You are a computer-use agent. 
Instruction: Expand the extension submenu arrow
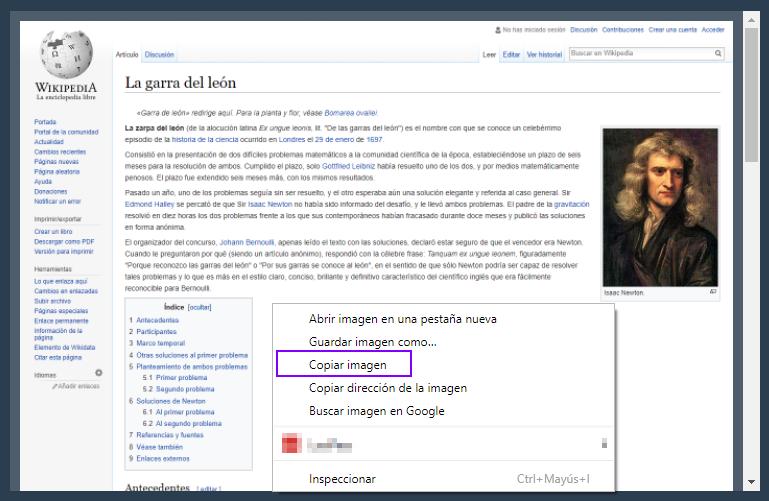(x=604, y=444)
